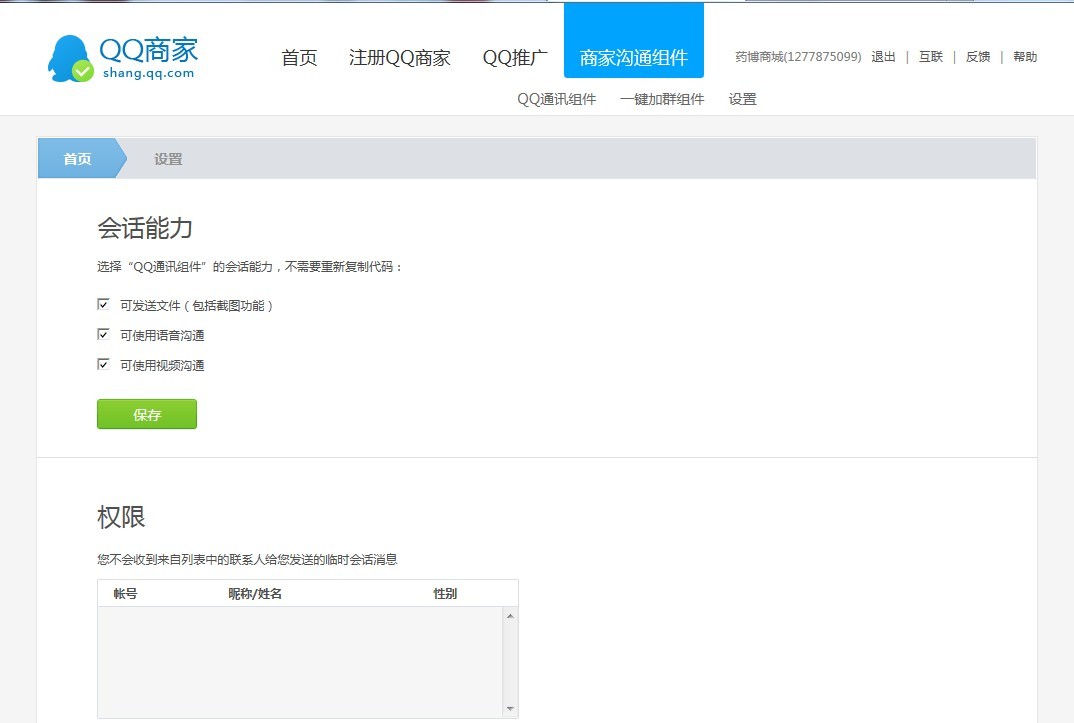Click the 昵称/姓名 column header
The height and width of the screenshot is (723, 1074).
255,594
